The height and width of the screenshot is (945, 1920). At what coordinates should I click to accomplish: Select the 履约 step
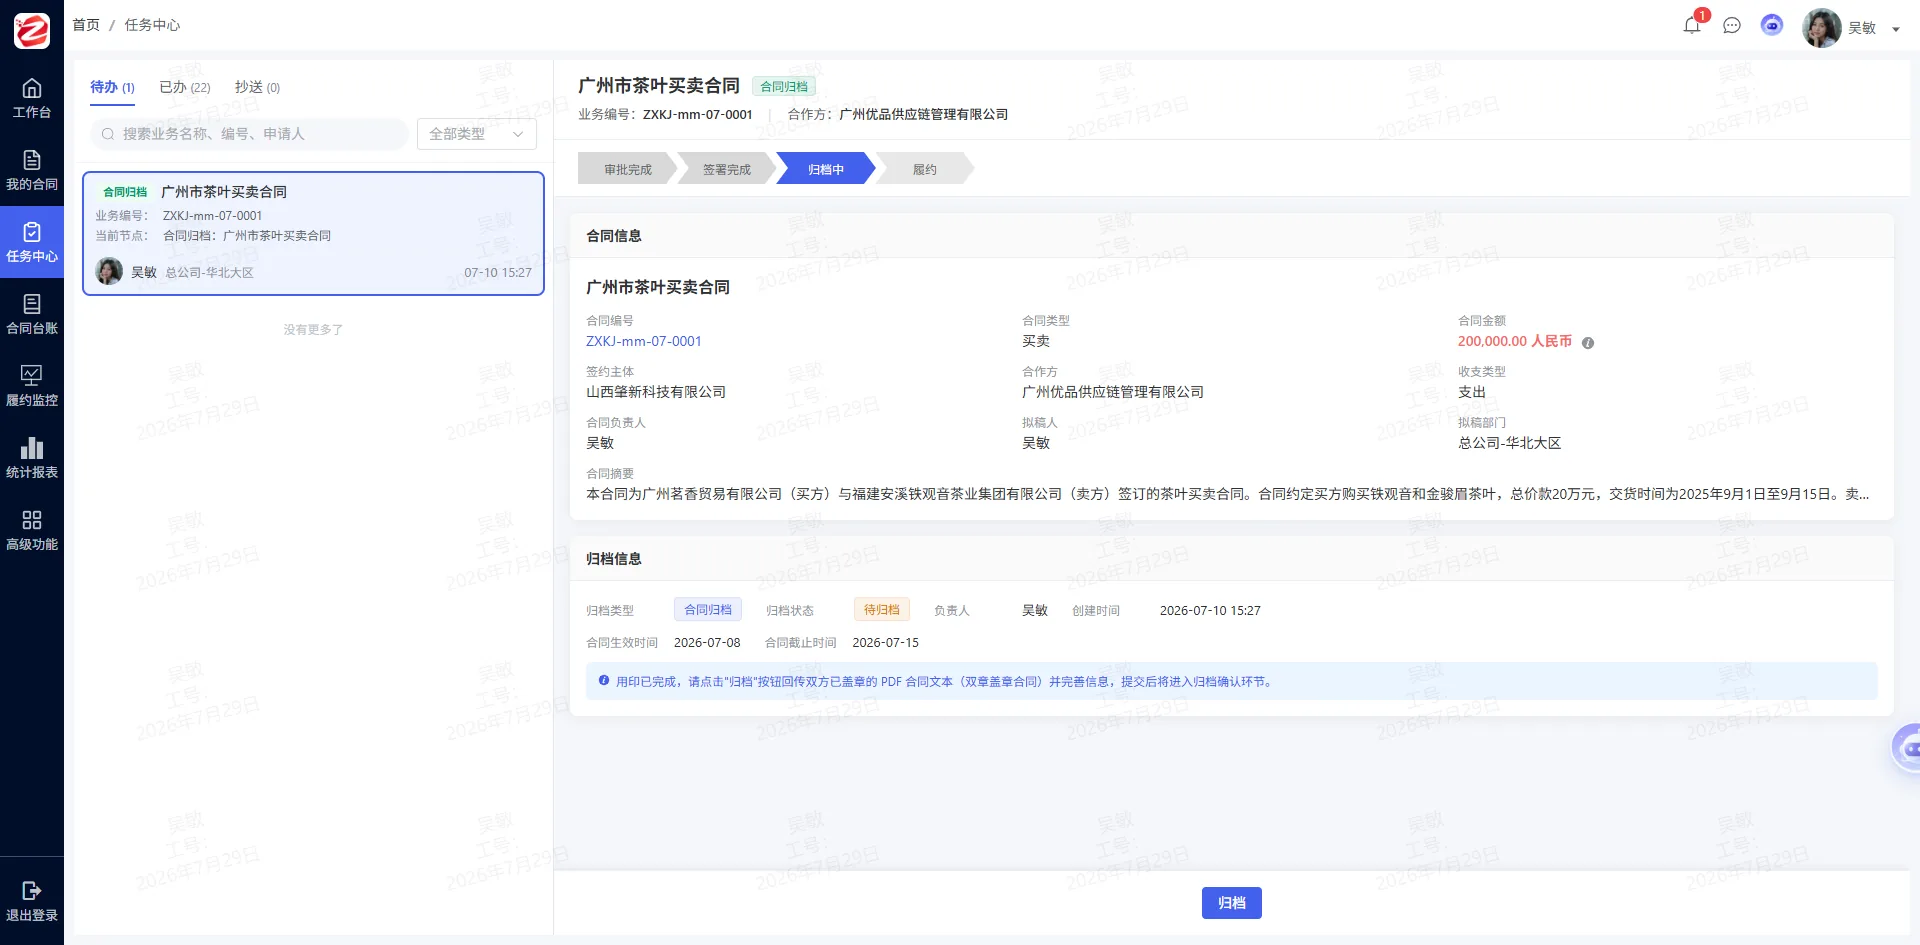click(925, 169)
